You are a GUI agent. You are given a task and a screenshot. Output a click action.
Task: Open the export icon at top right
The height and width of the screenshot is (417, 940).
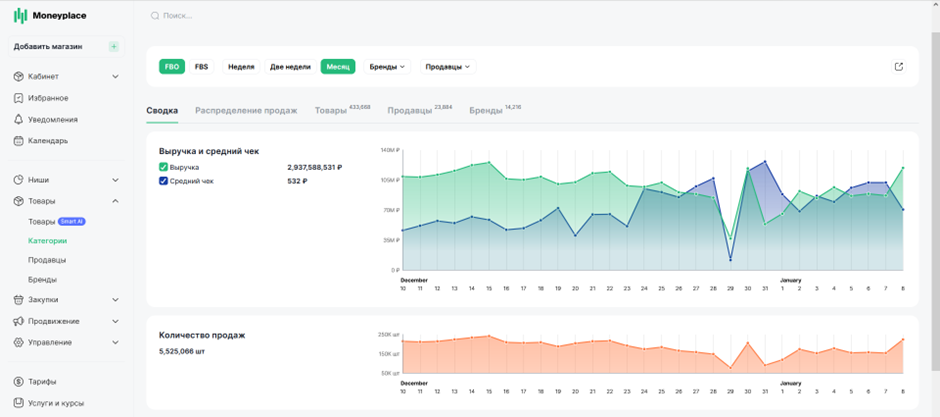pyautogui.click(x=899, y=67)
